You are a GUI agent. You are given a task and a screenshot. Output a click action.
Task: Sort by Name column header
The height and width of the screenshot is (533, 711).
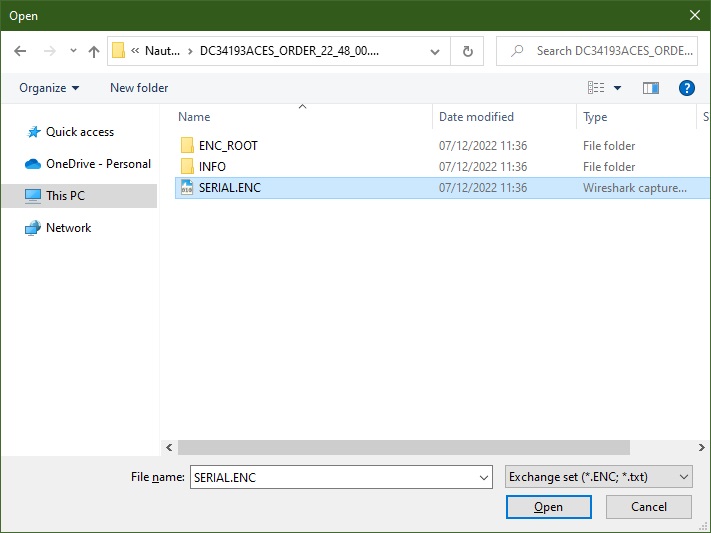[x=194, y=117]
